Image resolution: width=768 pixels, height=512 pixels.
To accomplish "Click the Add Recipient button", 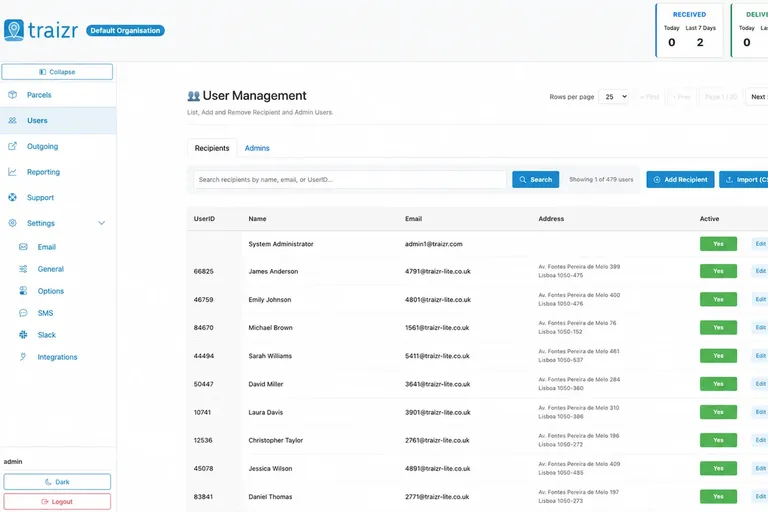I will pos(680,180).
